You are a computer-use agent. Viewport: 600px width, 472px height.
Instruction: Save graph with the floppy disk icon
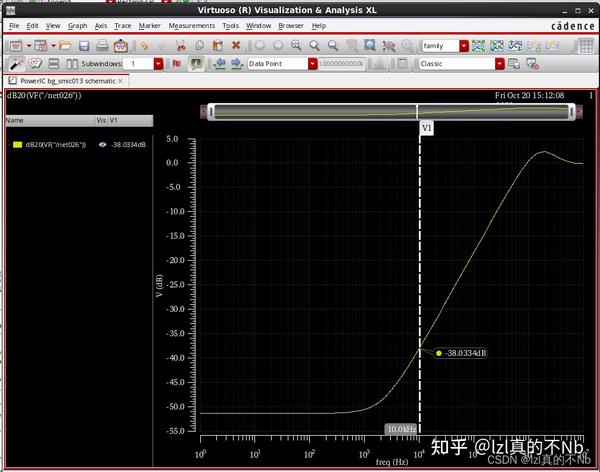coord(84,46)
